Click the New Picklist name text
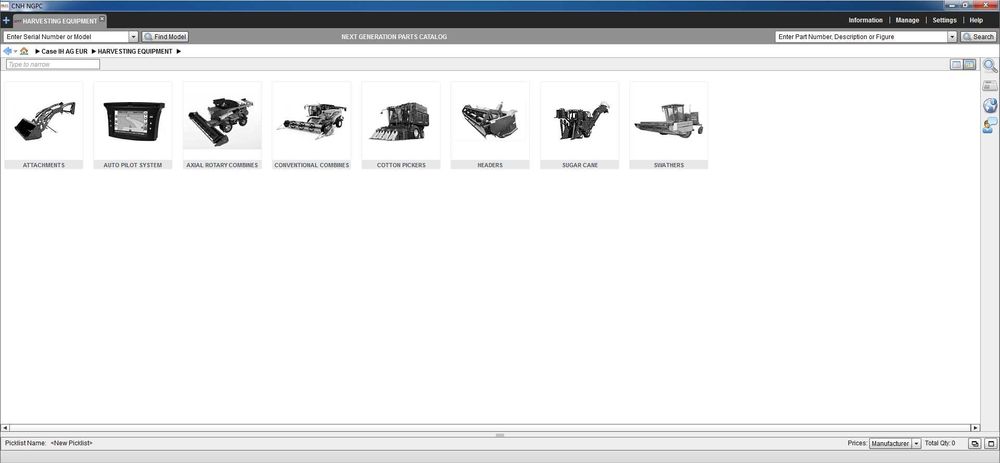Image resolution: width=1000 pixels, height=463 pixels. tap(71, 443)
